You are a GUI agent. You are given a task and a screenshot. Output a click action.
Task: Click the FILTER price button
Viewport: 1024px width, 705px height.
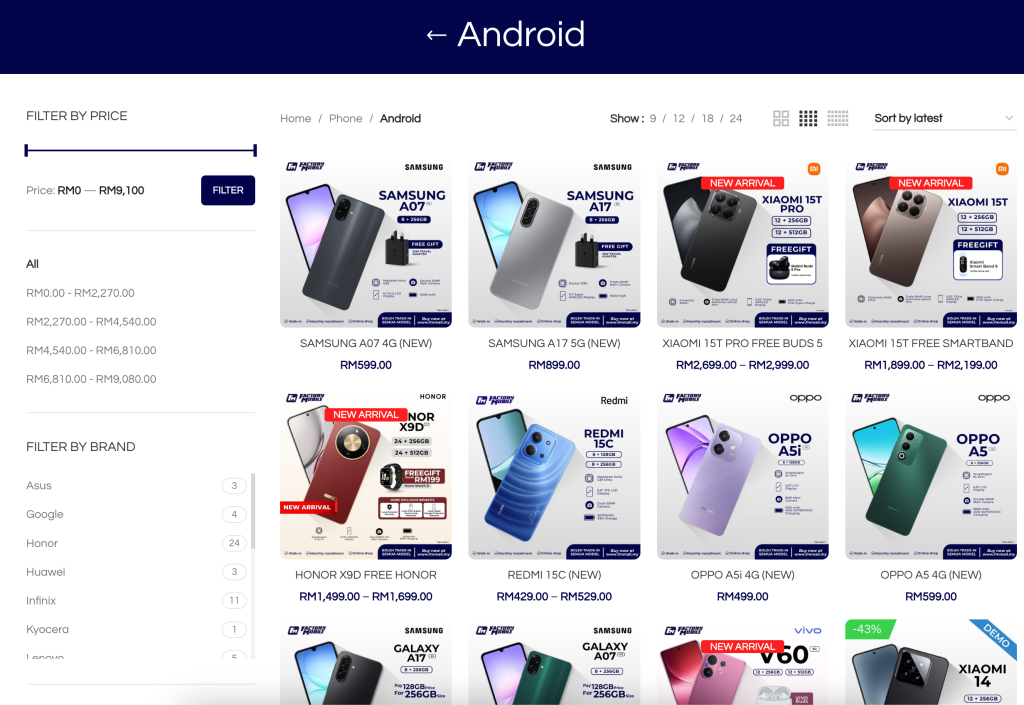[228, 190]
